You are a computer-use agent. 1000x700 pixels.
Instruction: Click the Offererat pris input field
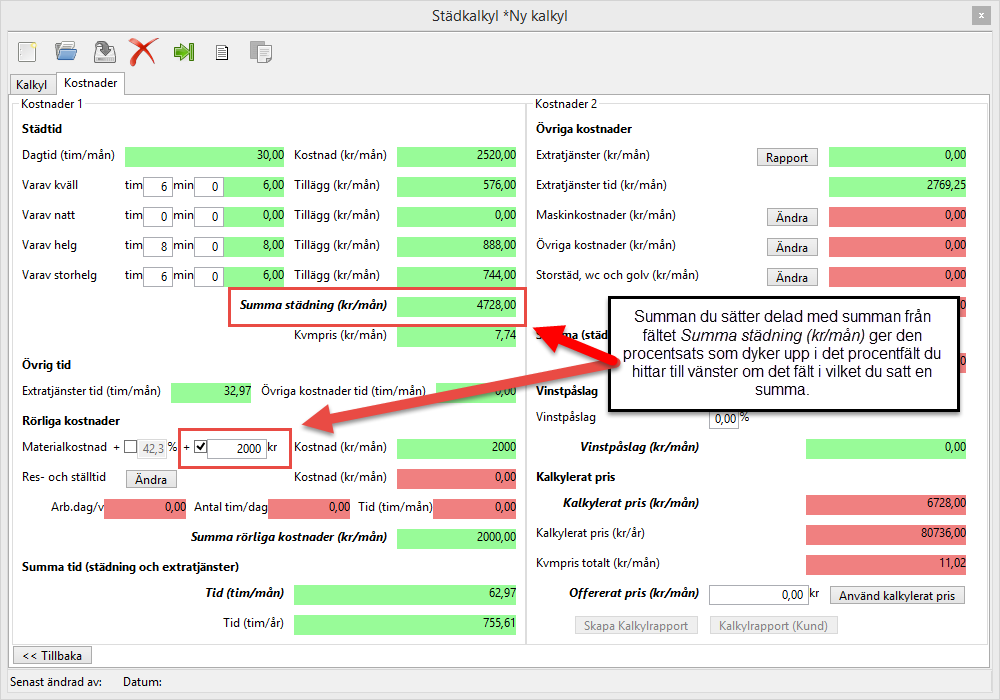757,595
